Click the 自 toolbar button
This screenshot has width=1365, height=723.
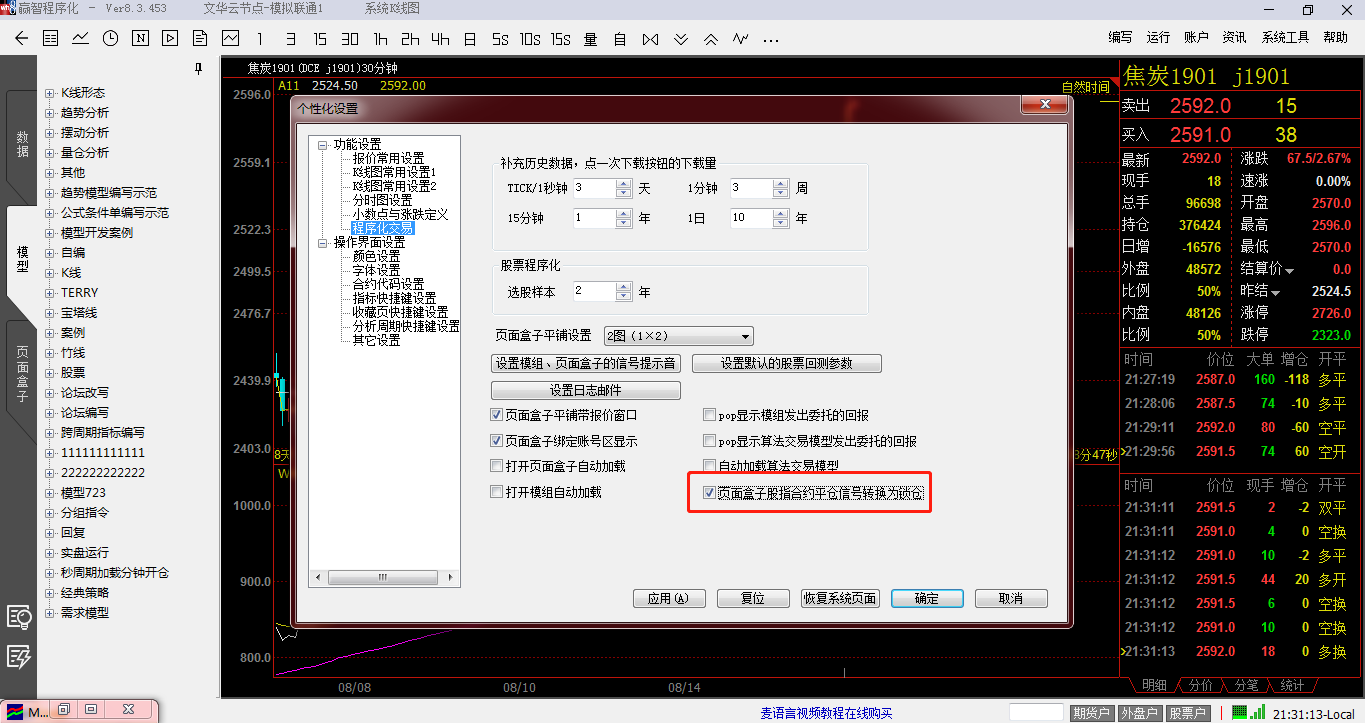pyautogui.click(x=620, y=39)
